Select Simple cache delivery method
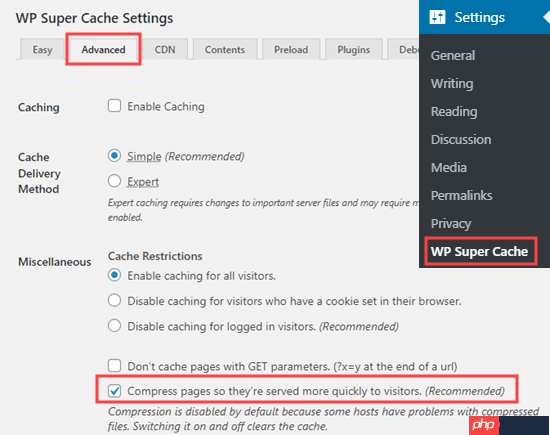The image size is (550, 435). [x=114, y=155]
